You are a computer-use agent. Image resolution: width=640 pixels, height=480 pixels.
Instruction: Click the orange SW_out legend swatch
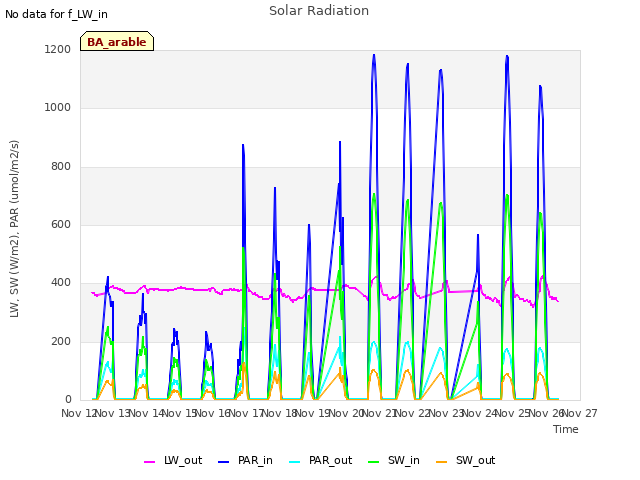pos(442,462)
